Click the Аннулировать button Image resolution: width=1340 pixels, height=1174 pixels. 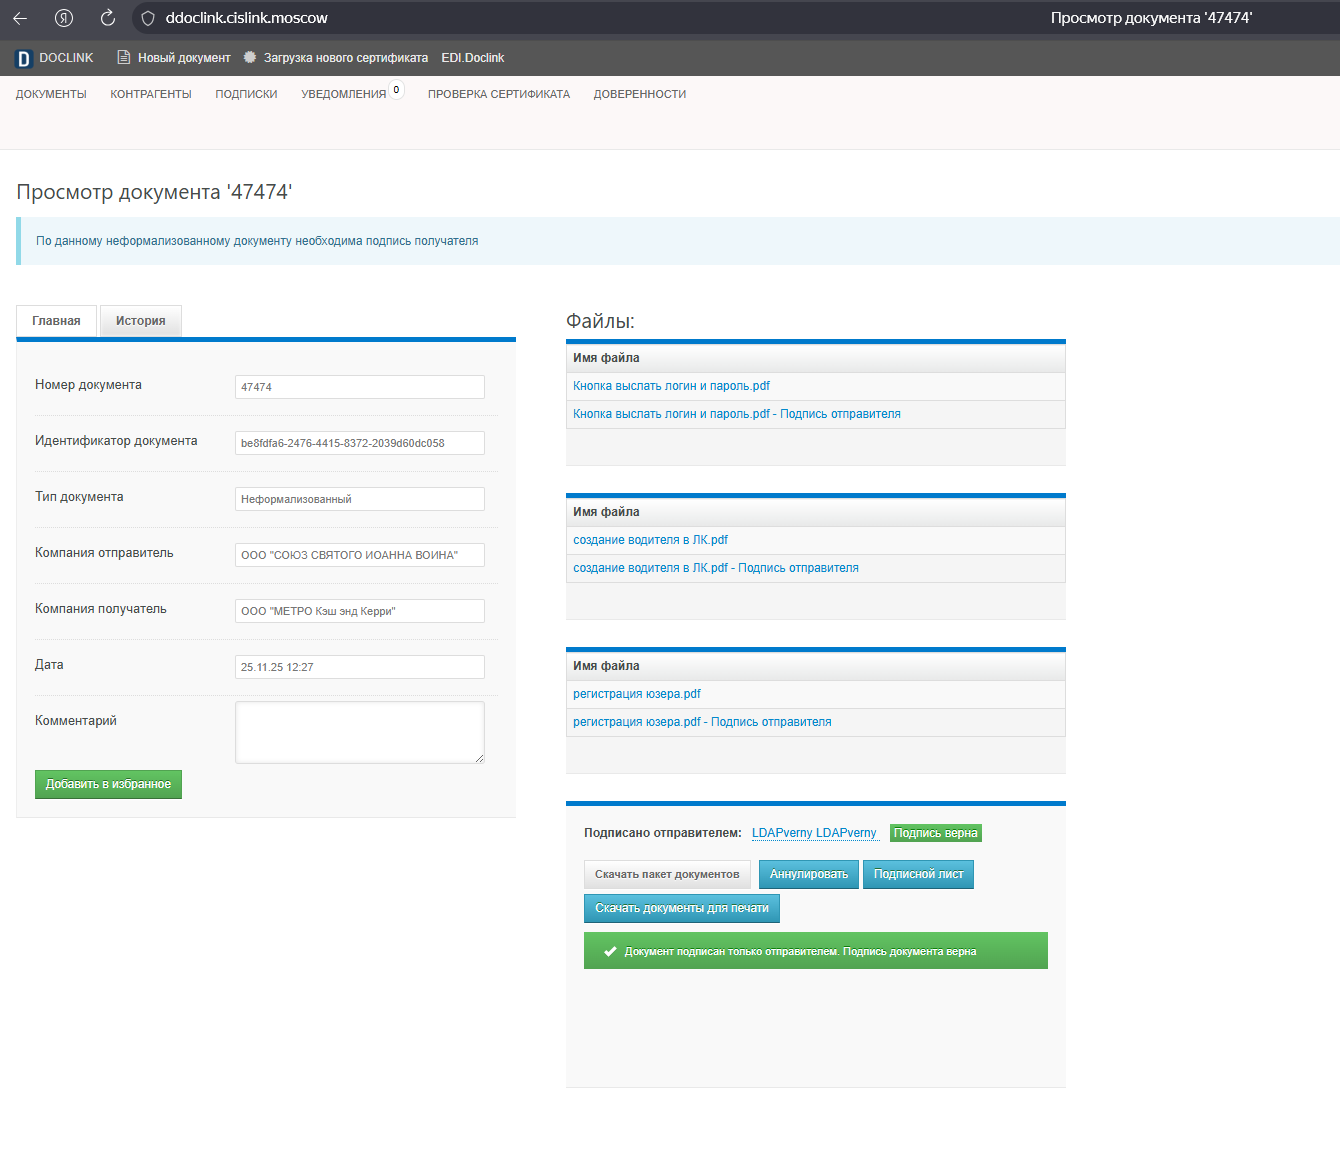tap(809, 874)
